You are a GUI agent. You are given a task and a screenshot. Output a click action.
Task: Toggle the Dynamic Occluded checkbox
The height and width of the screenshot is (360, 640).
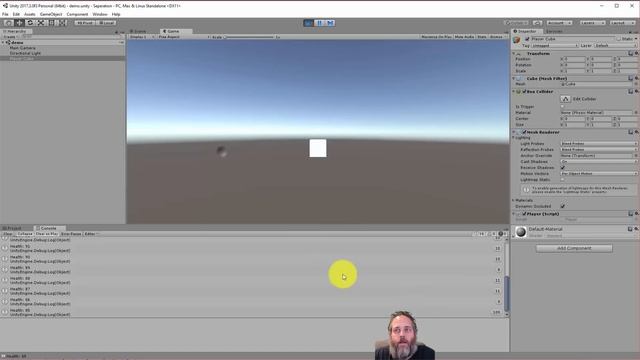(x=563, y=206)
